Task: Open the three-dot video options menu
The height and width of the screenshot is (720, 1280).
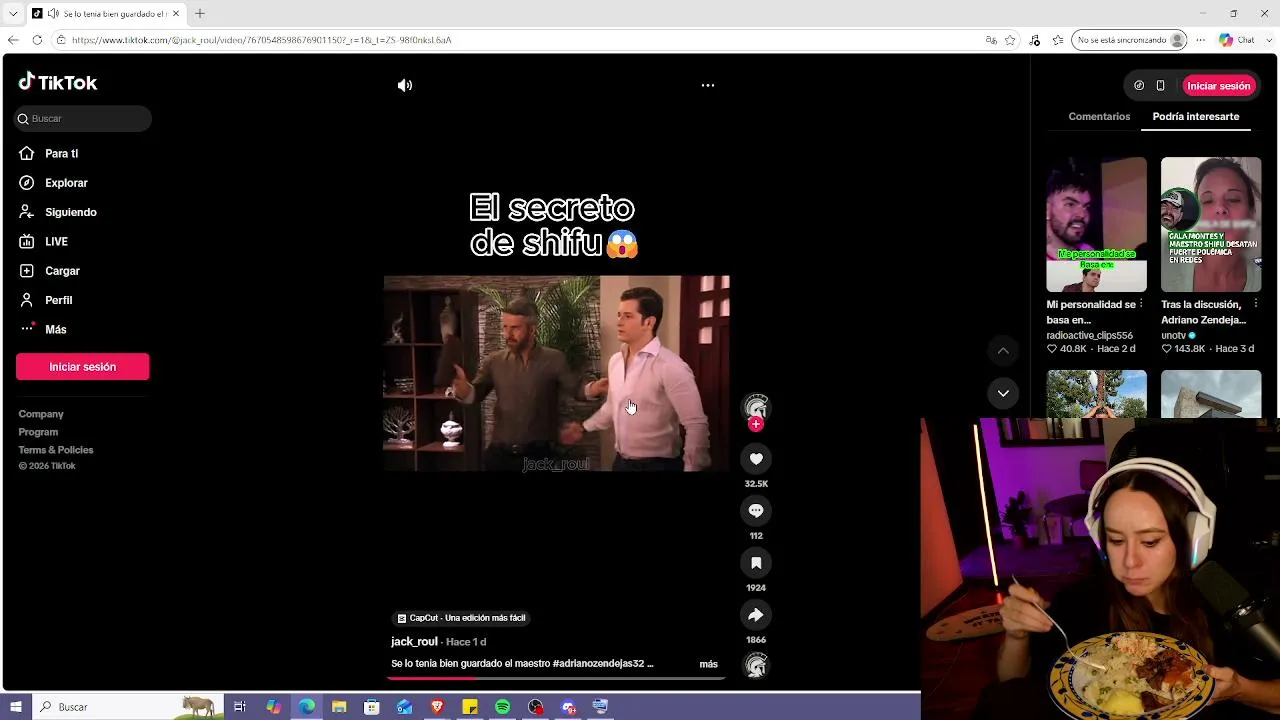Action: click(x=708, y=86)
